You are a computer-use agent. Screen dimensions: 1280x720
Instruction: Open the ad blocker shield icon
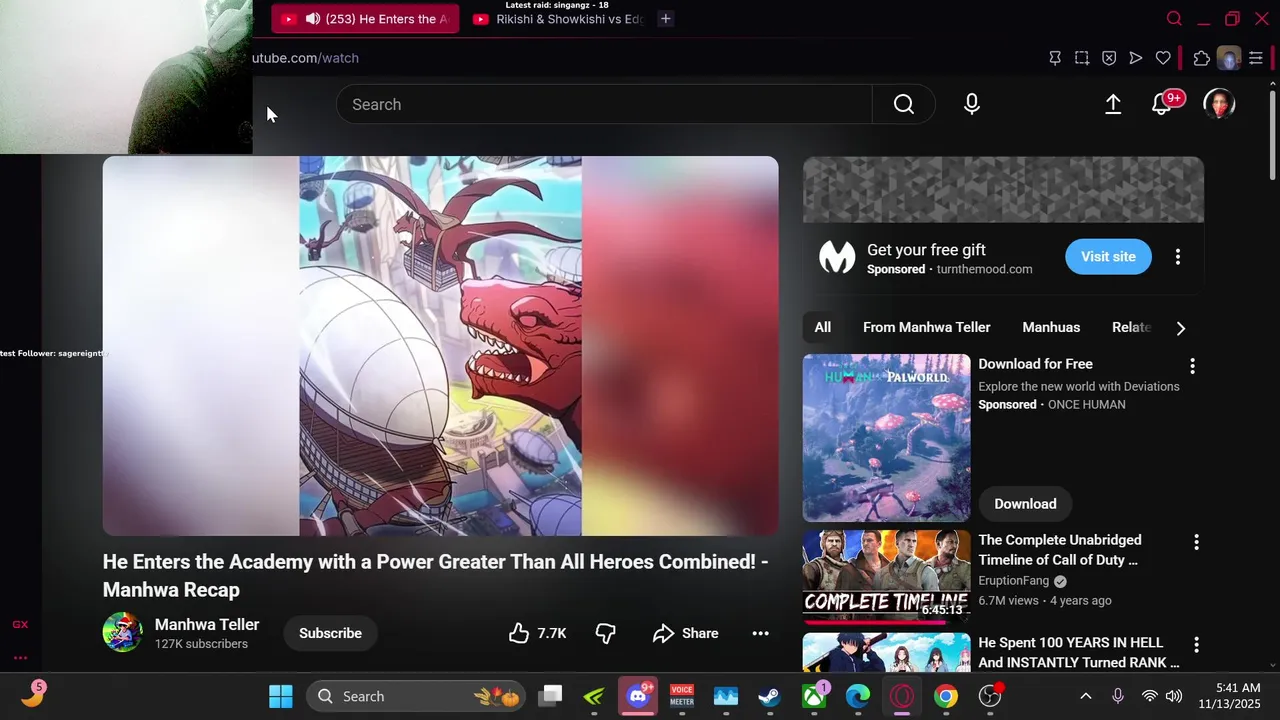(x=1109, y=58)
